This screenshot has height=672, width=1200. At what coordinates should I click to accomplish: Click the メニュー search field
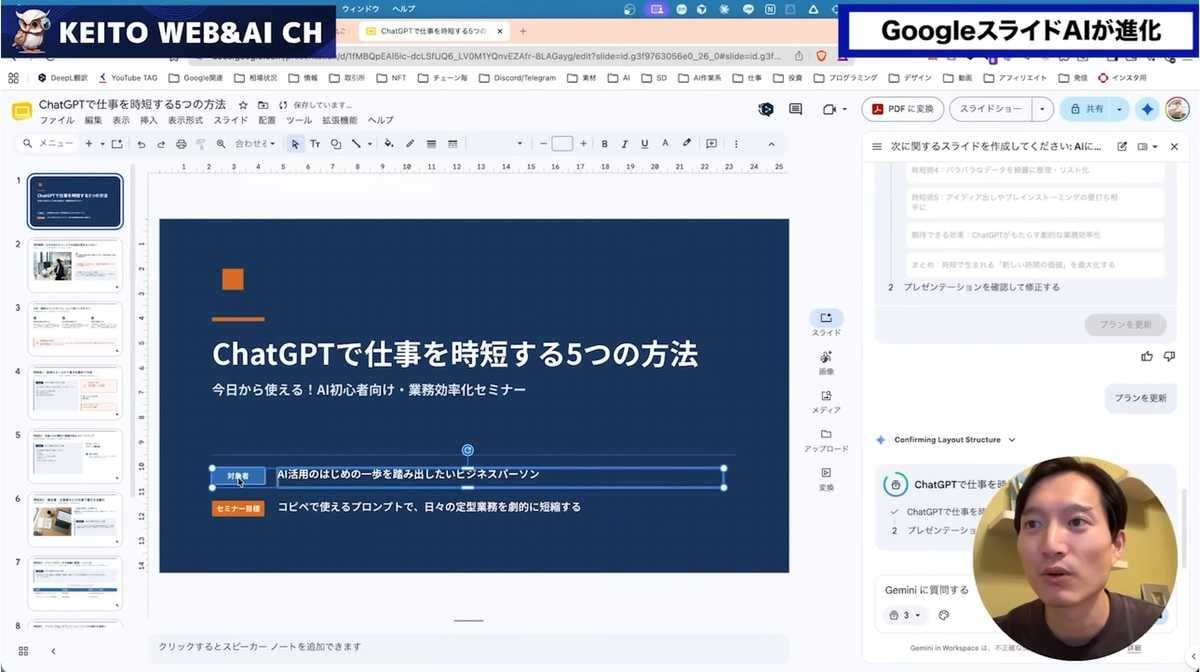click(x=48, y=144)
